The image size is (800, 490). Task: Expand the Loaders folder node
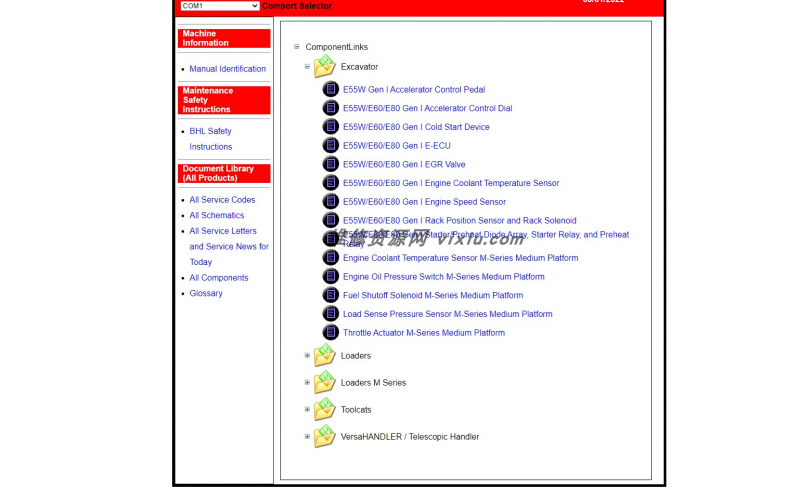307,355
